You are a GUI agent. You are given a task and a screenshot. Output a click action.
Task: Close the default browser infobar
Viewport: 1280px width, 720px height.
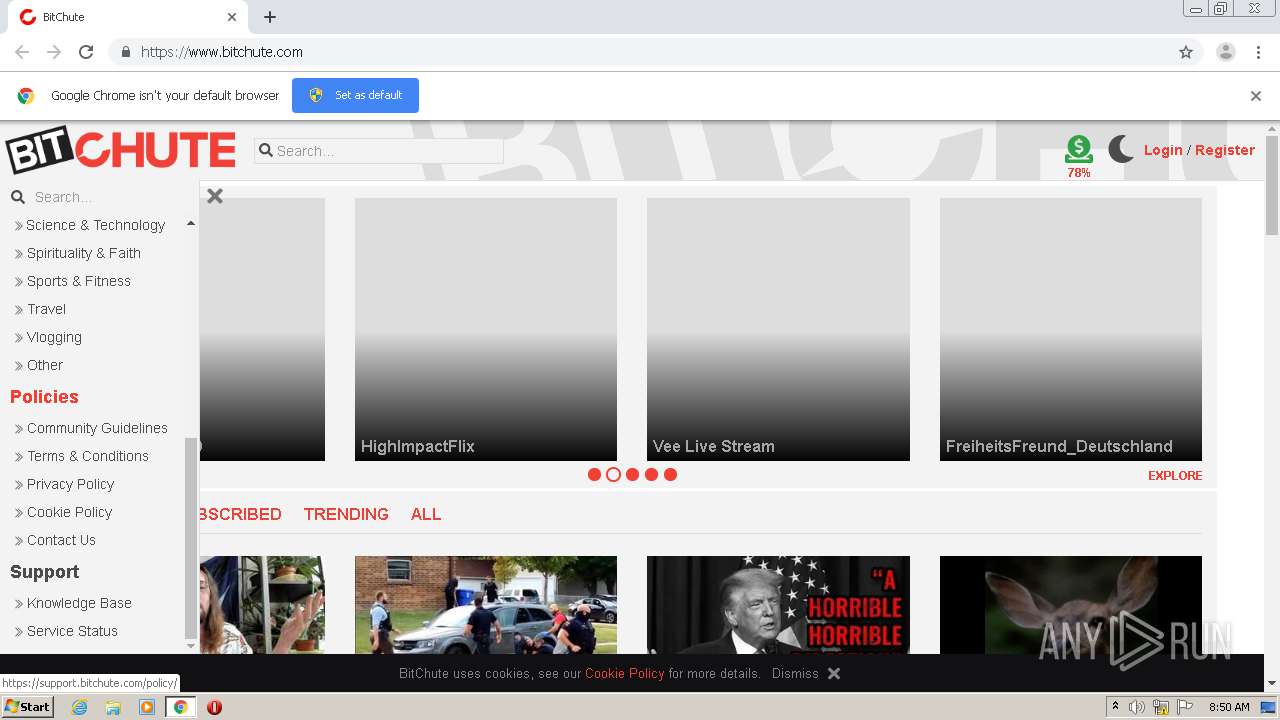(1256, 96)
